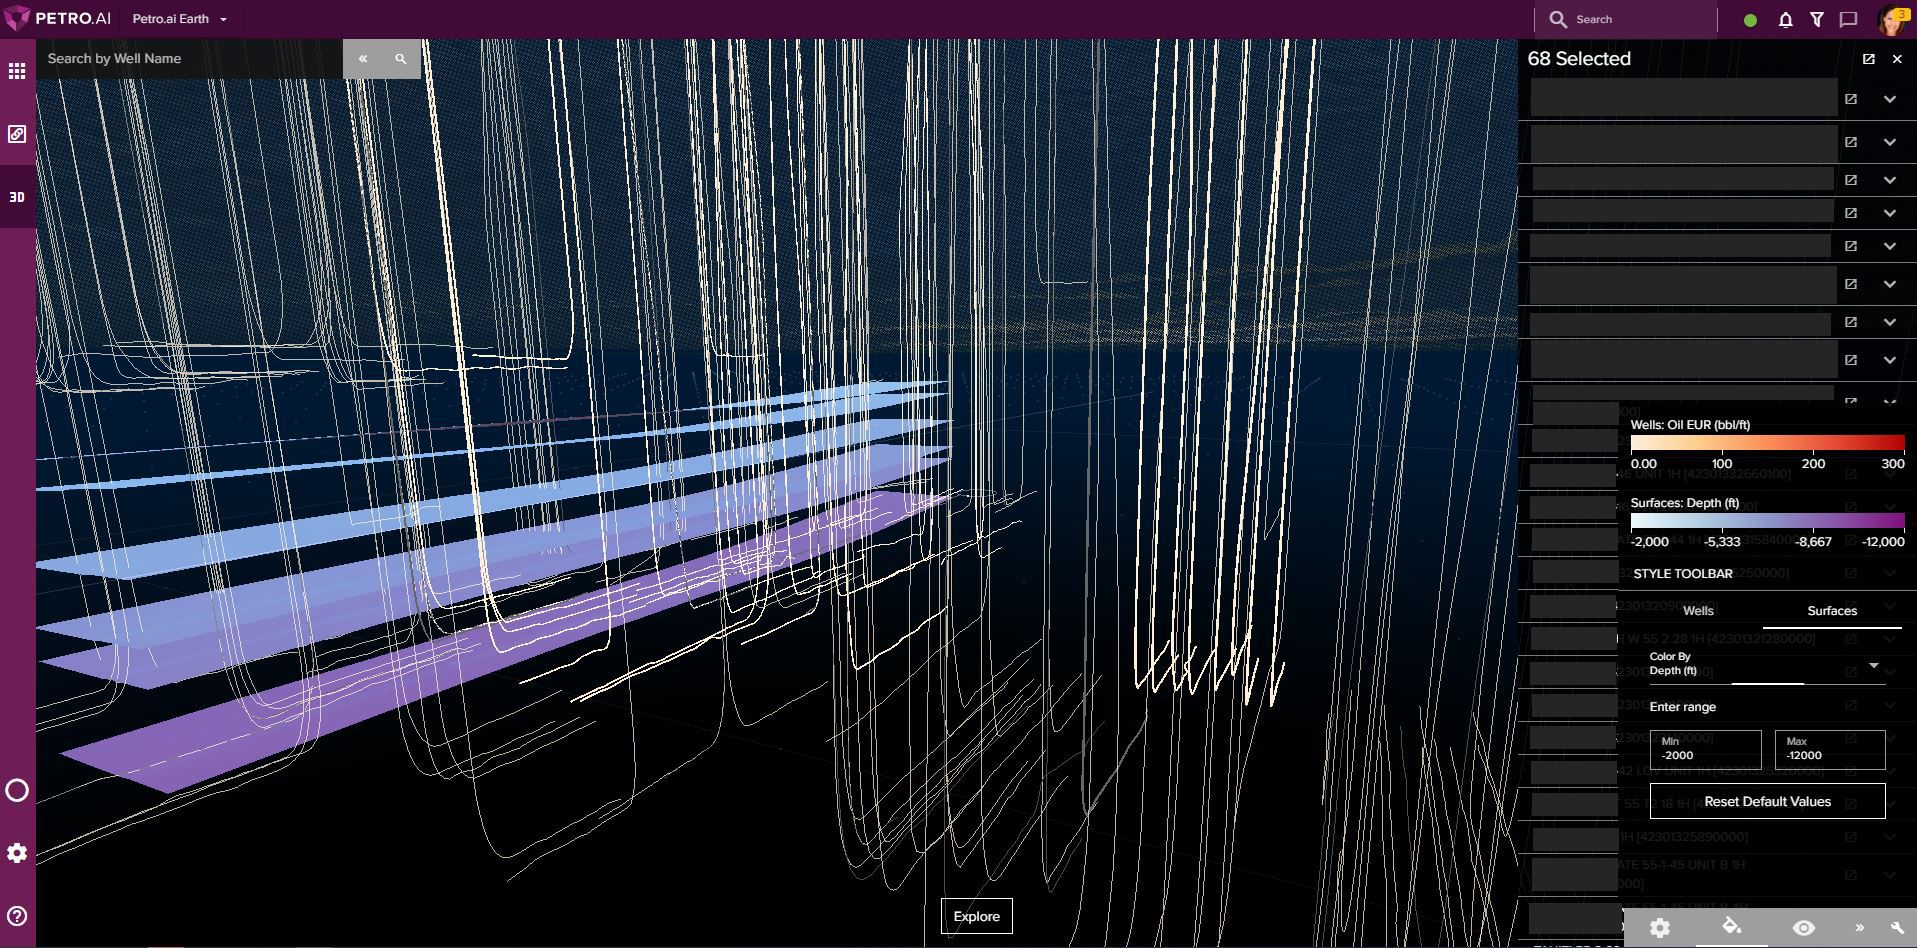The width and height of the screenshot is (1917, 948).
Task: Click the "STYLE TOOLBAR" label
Action: click(1683, 574)
